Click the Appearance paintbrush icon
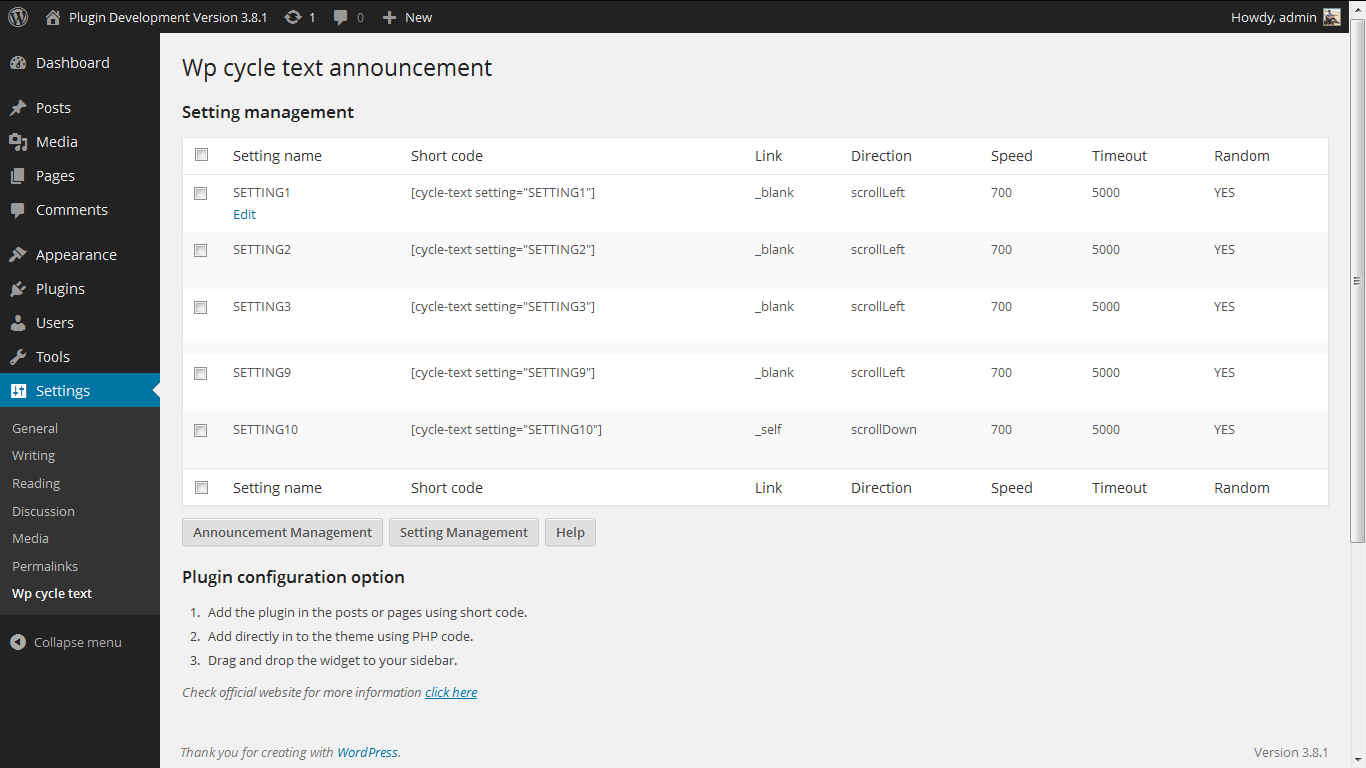Image resolution: width=1366 pixels, height=768 pixels. pos(18,255)
